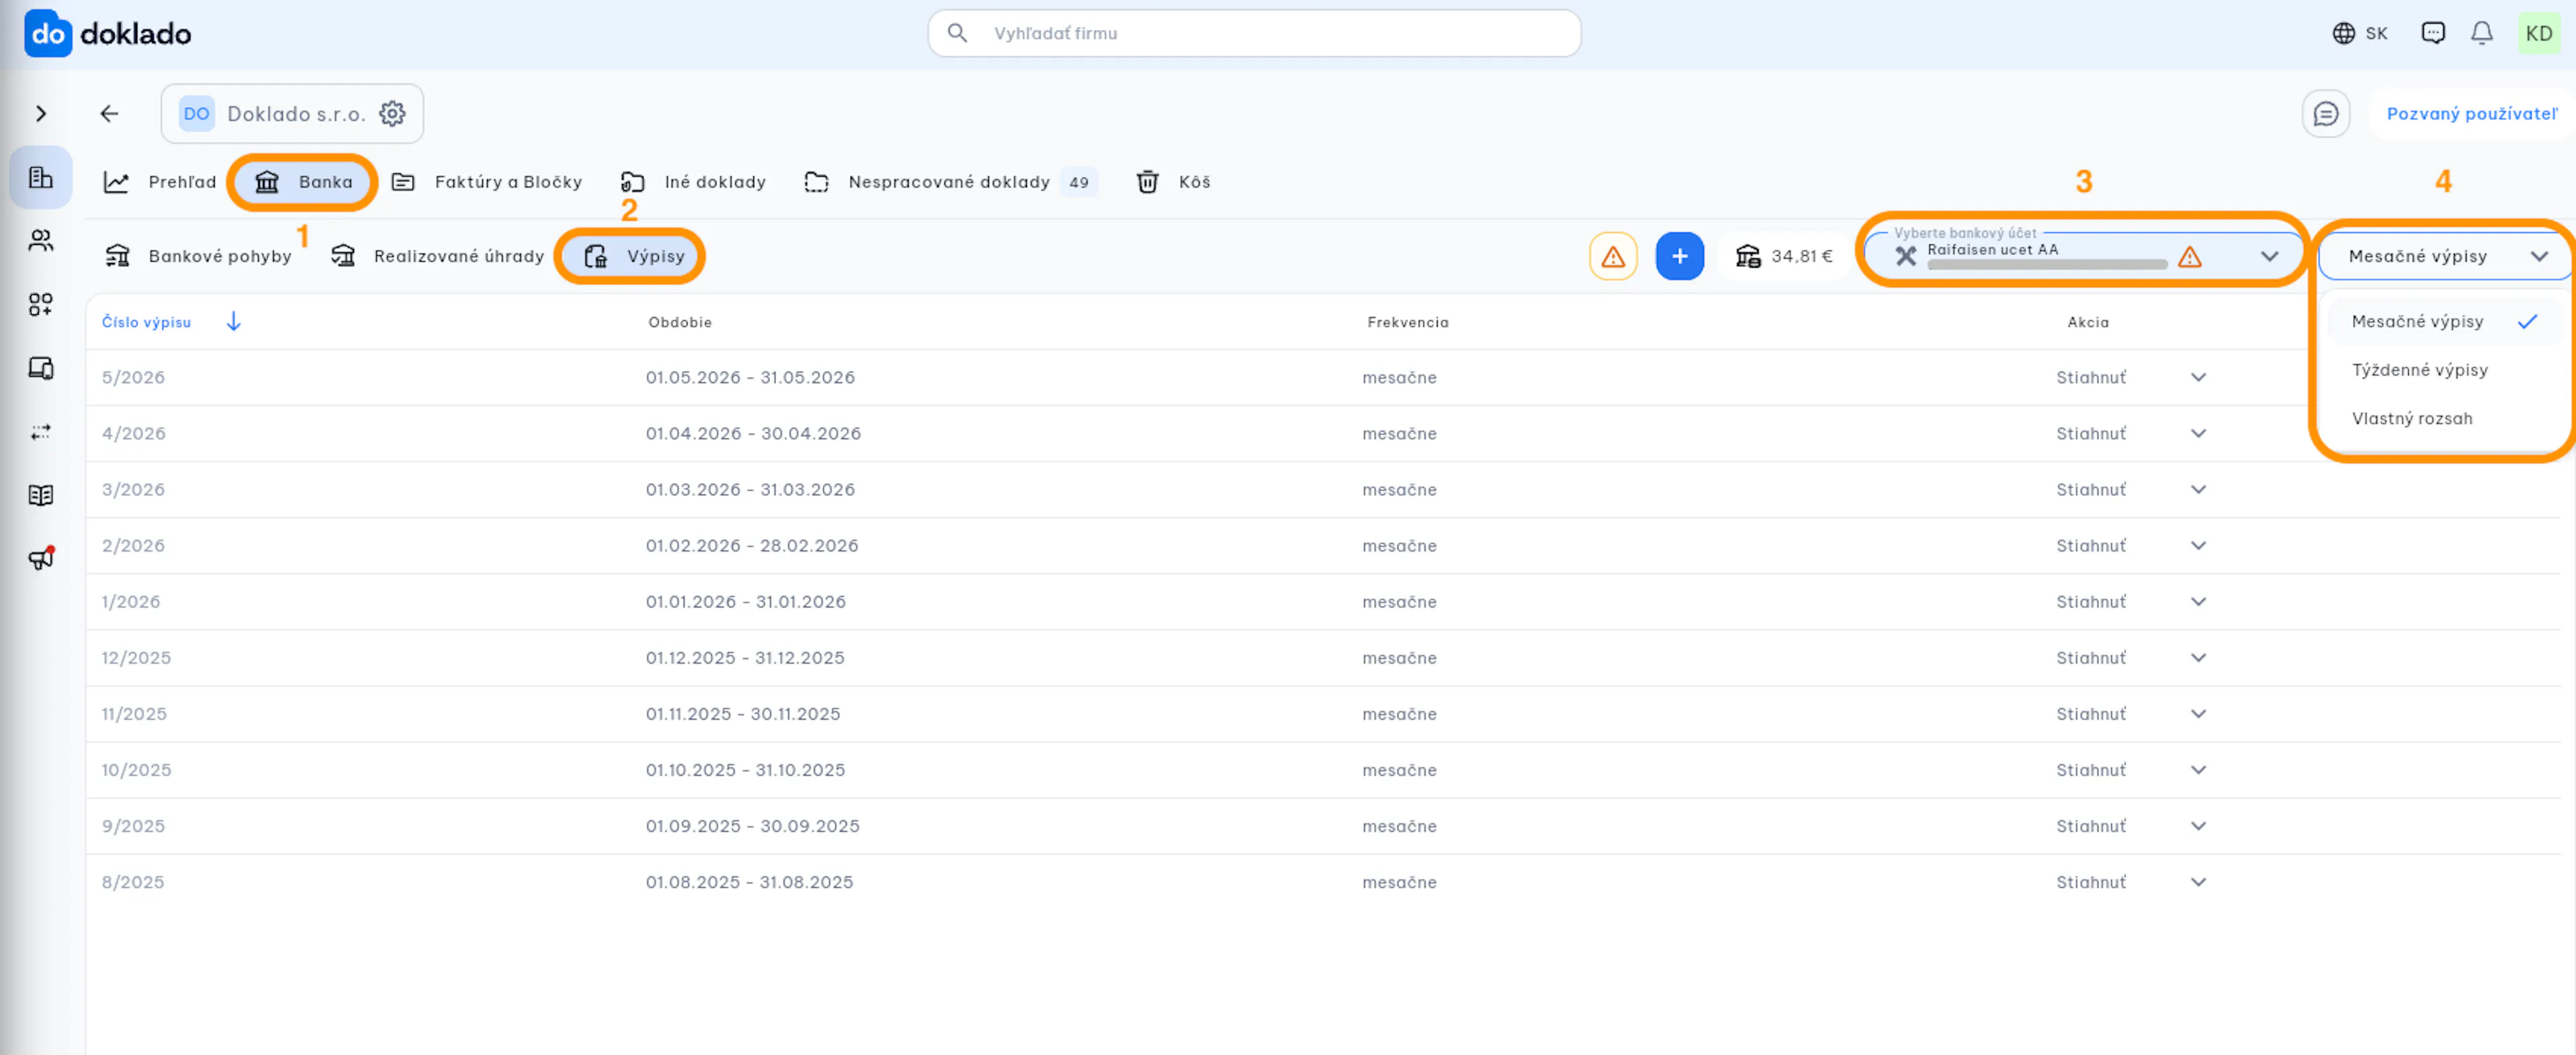
Task: Expand download options for statement 4/2026
Action: (2198, 434)
